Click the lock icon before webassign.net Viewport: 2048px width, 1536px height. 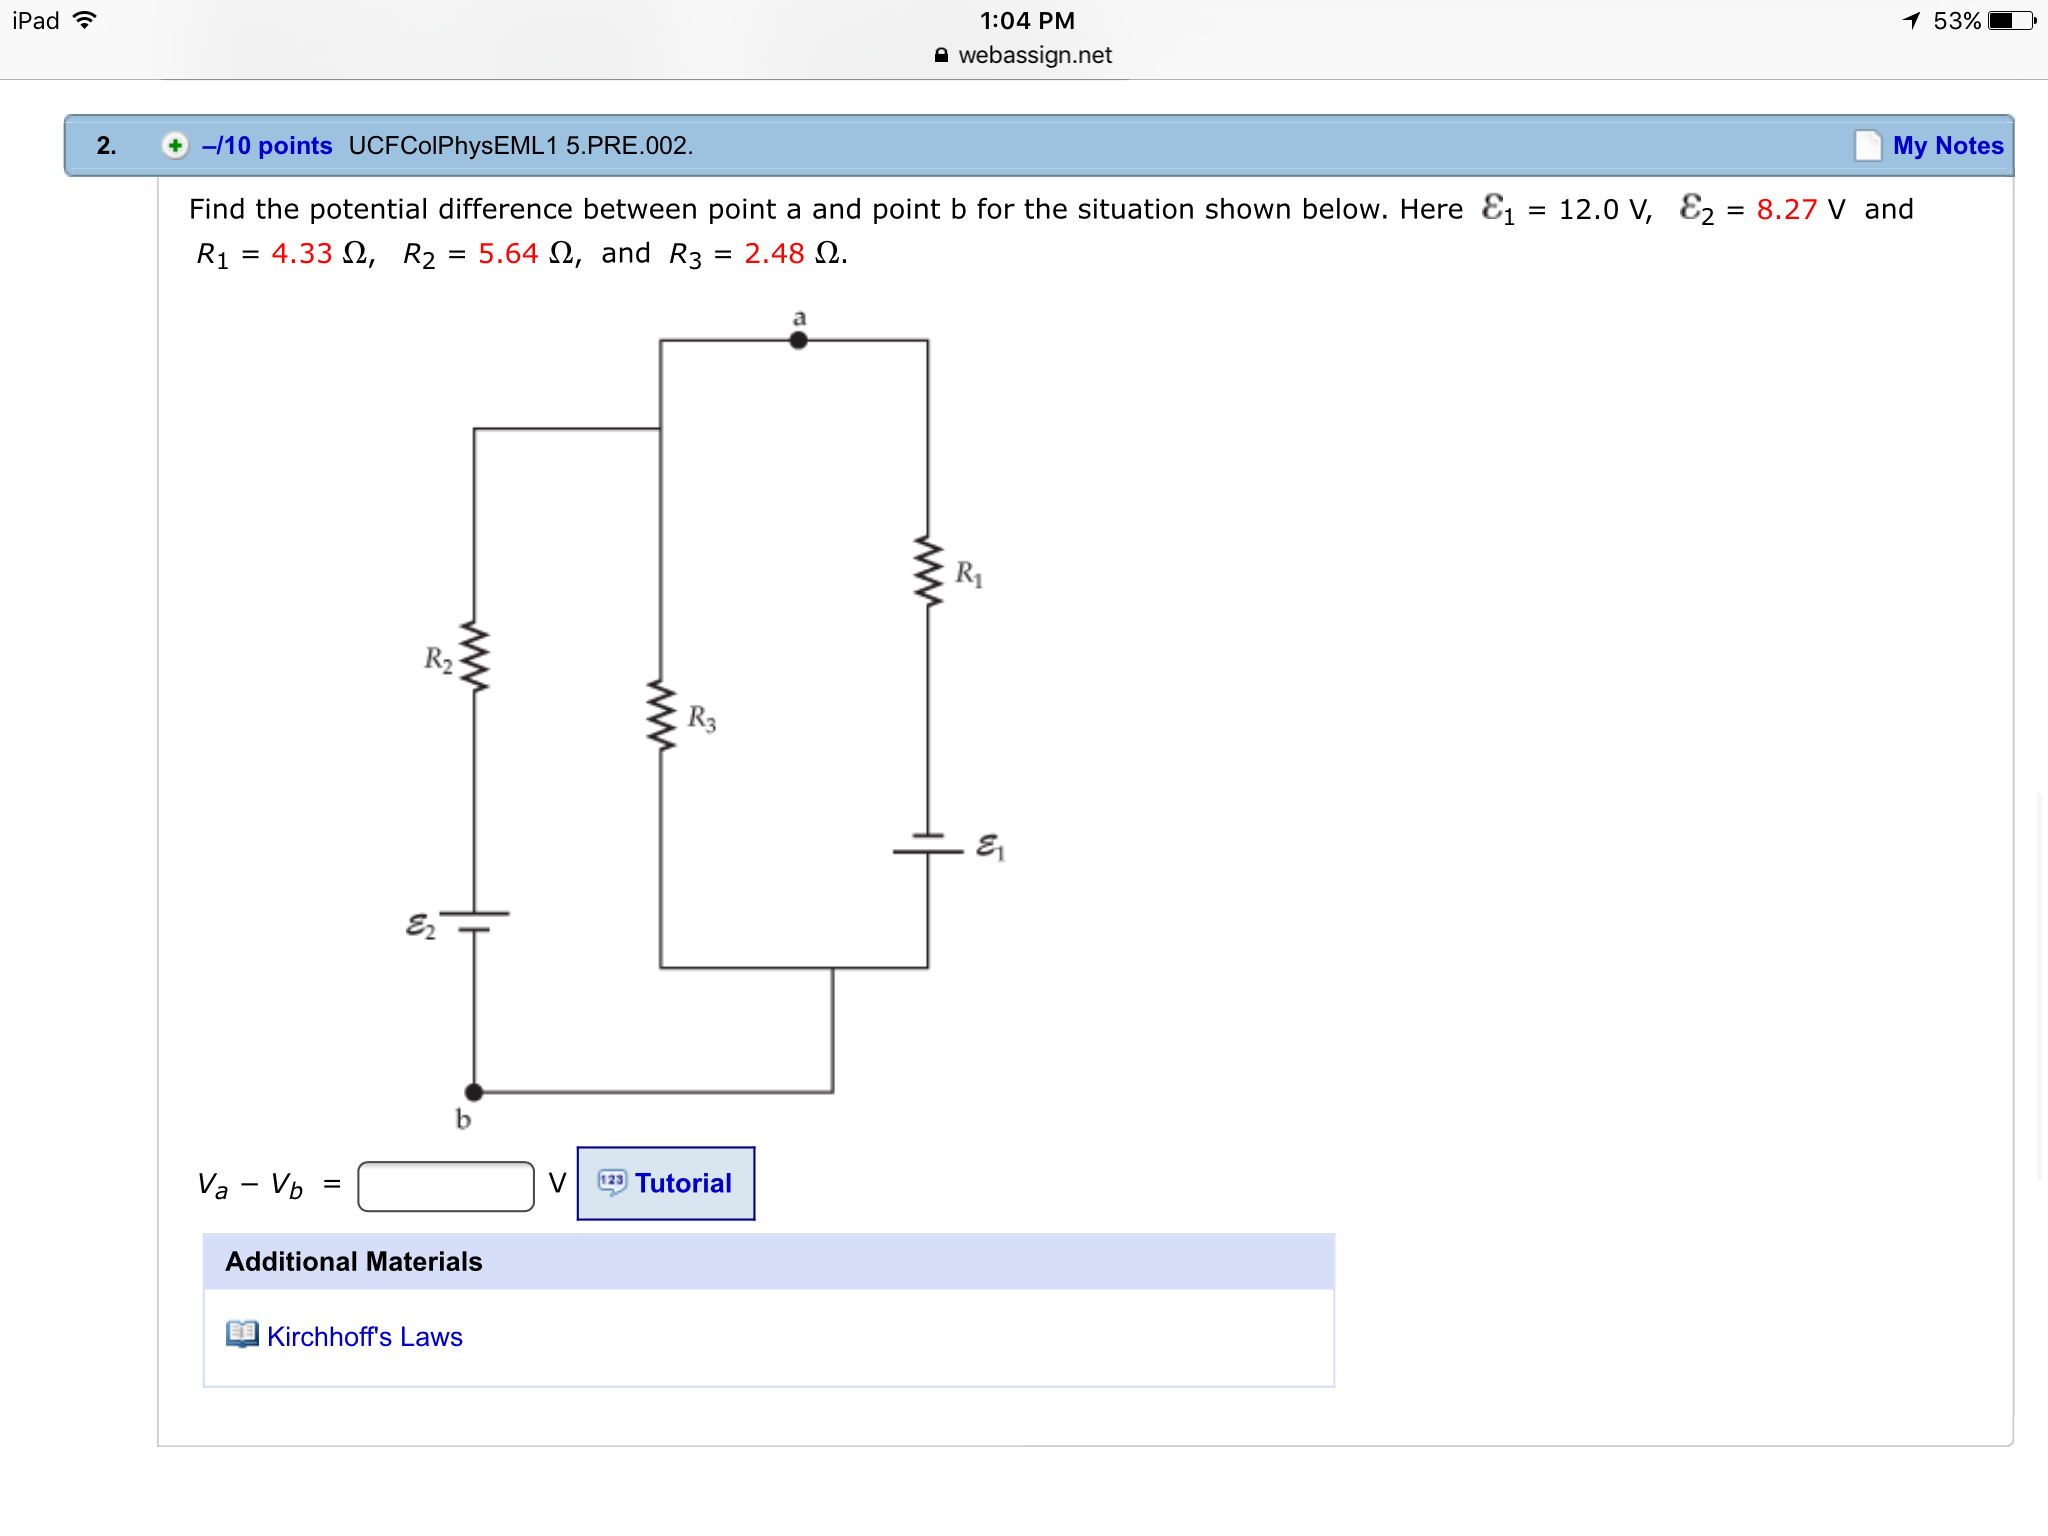tap(941, 55)
